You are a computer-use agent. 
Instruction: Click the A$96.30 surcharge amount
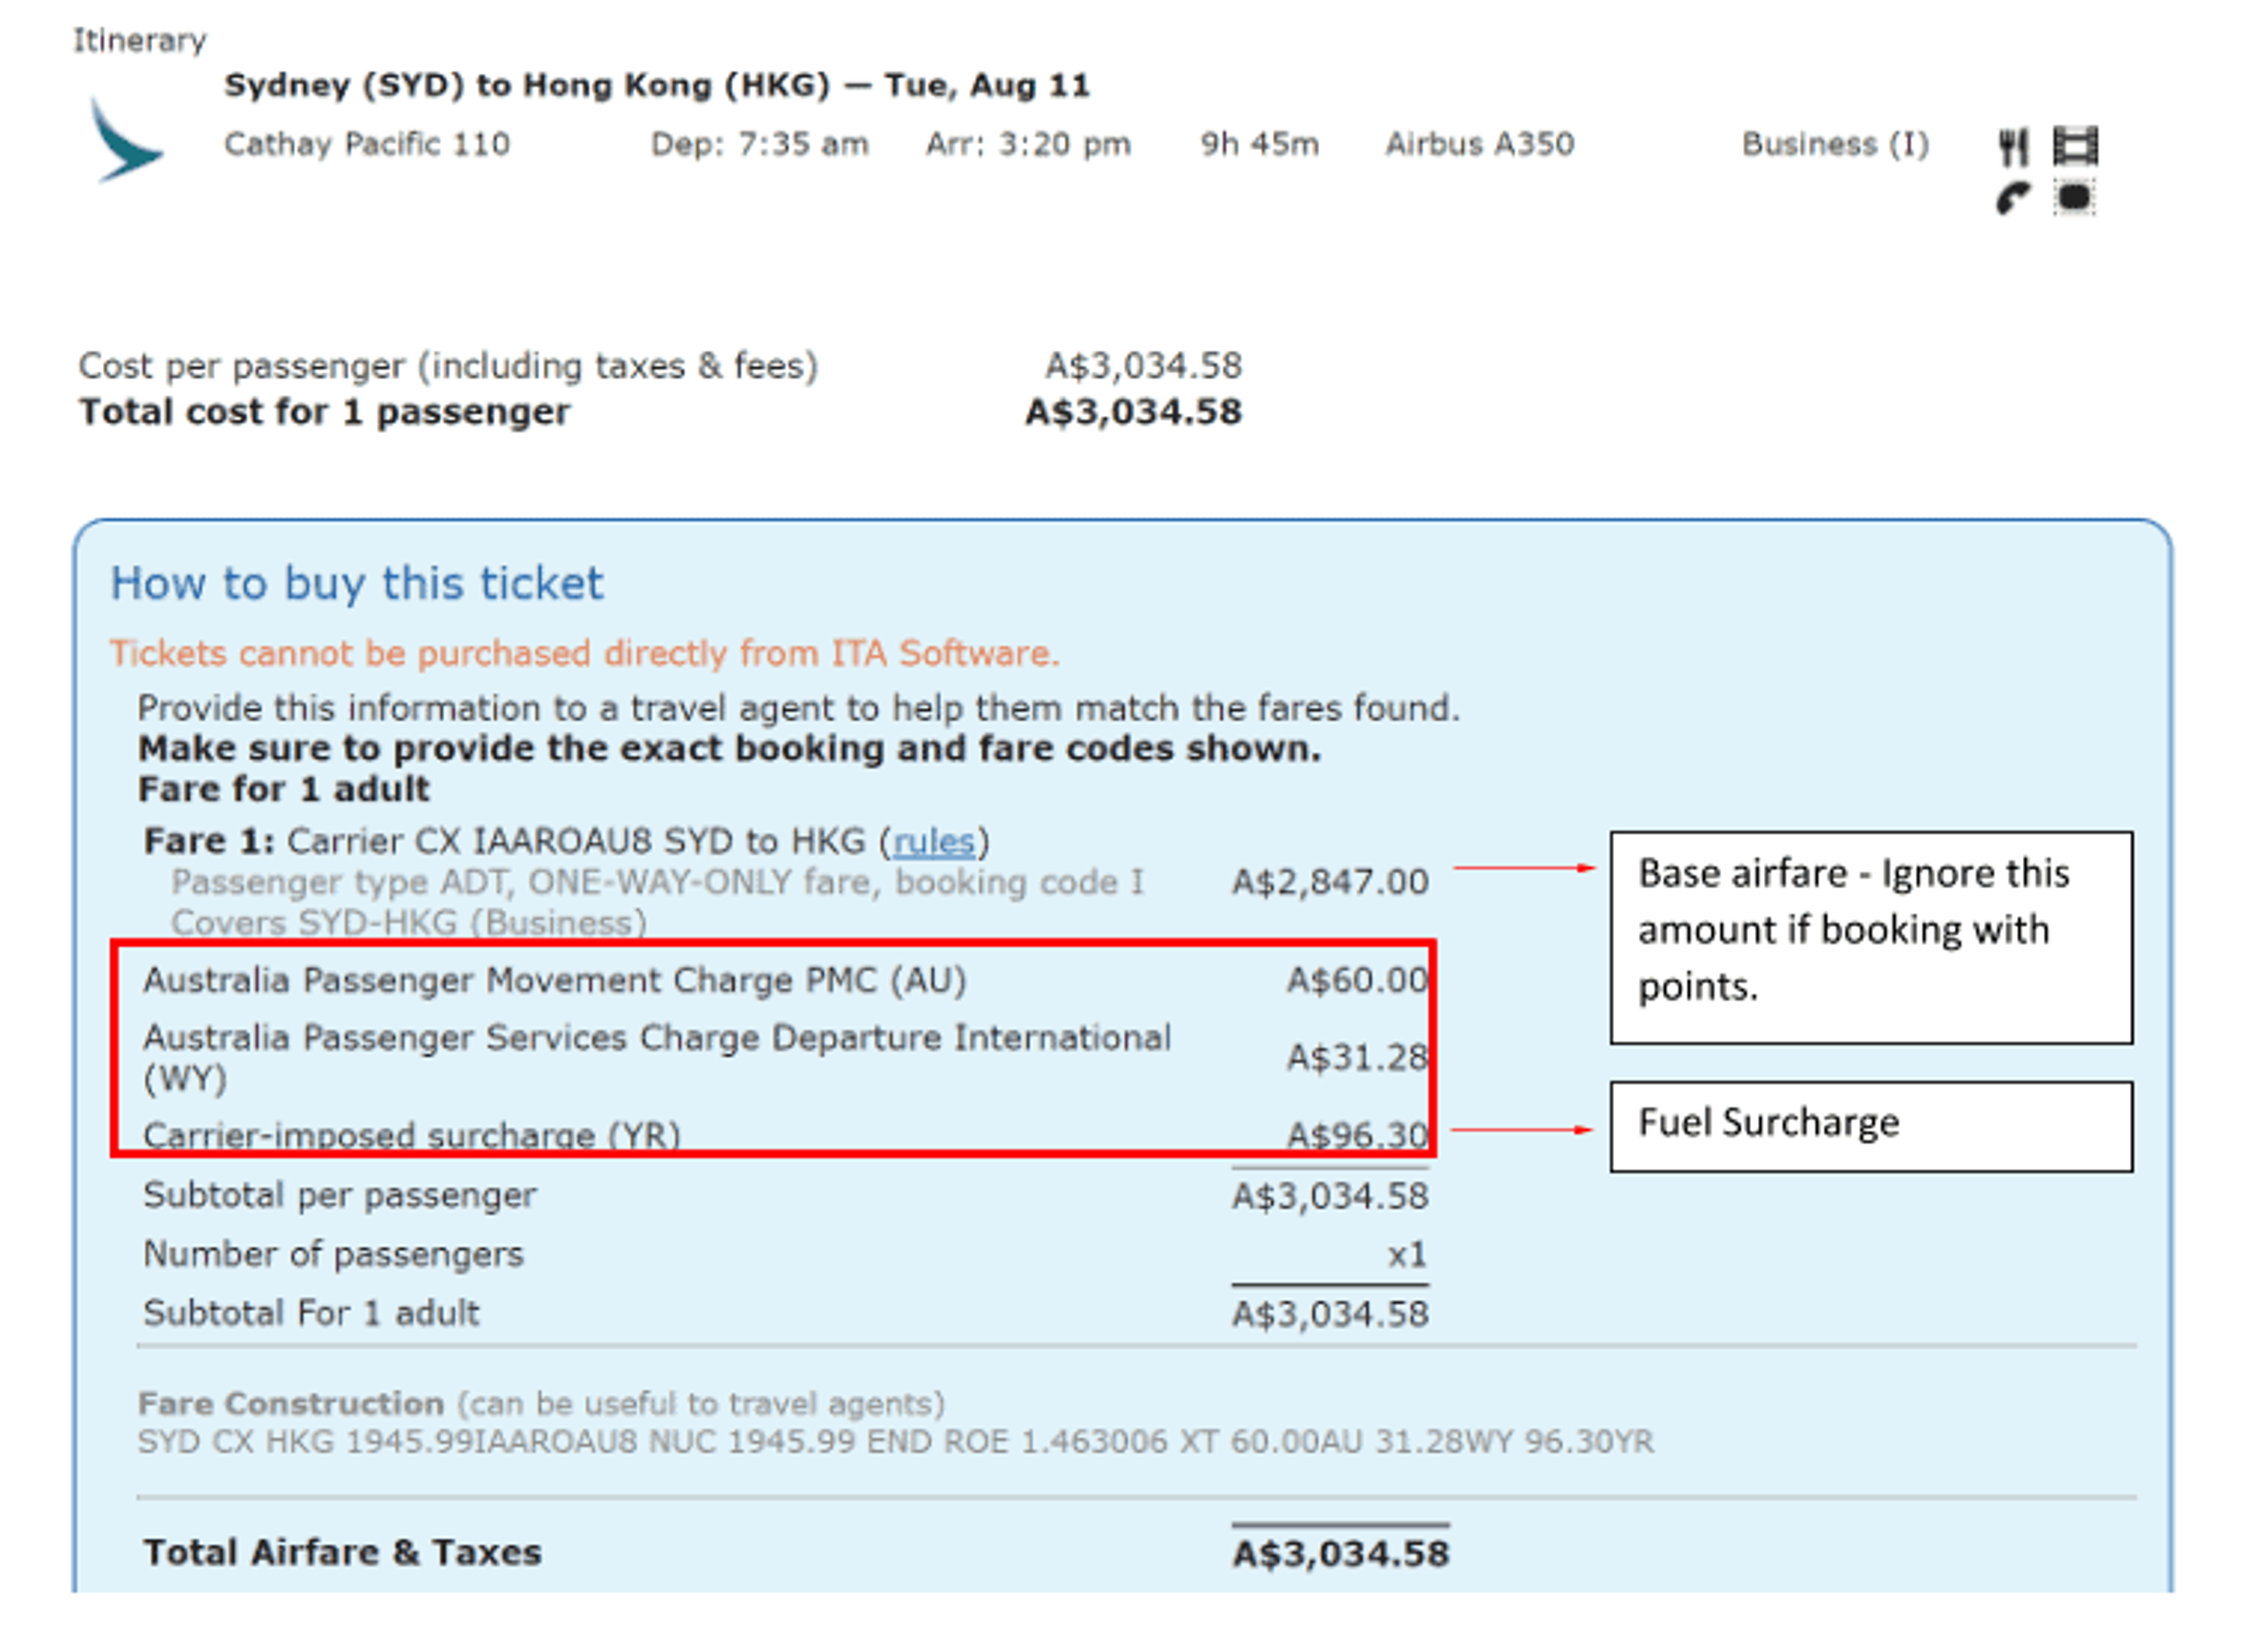tap(1357, 1135)
